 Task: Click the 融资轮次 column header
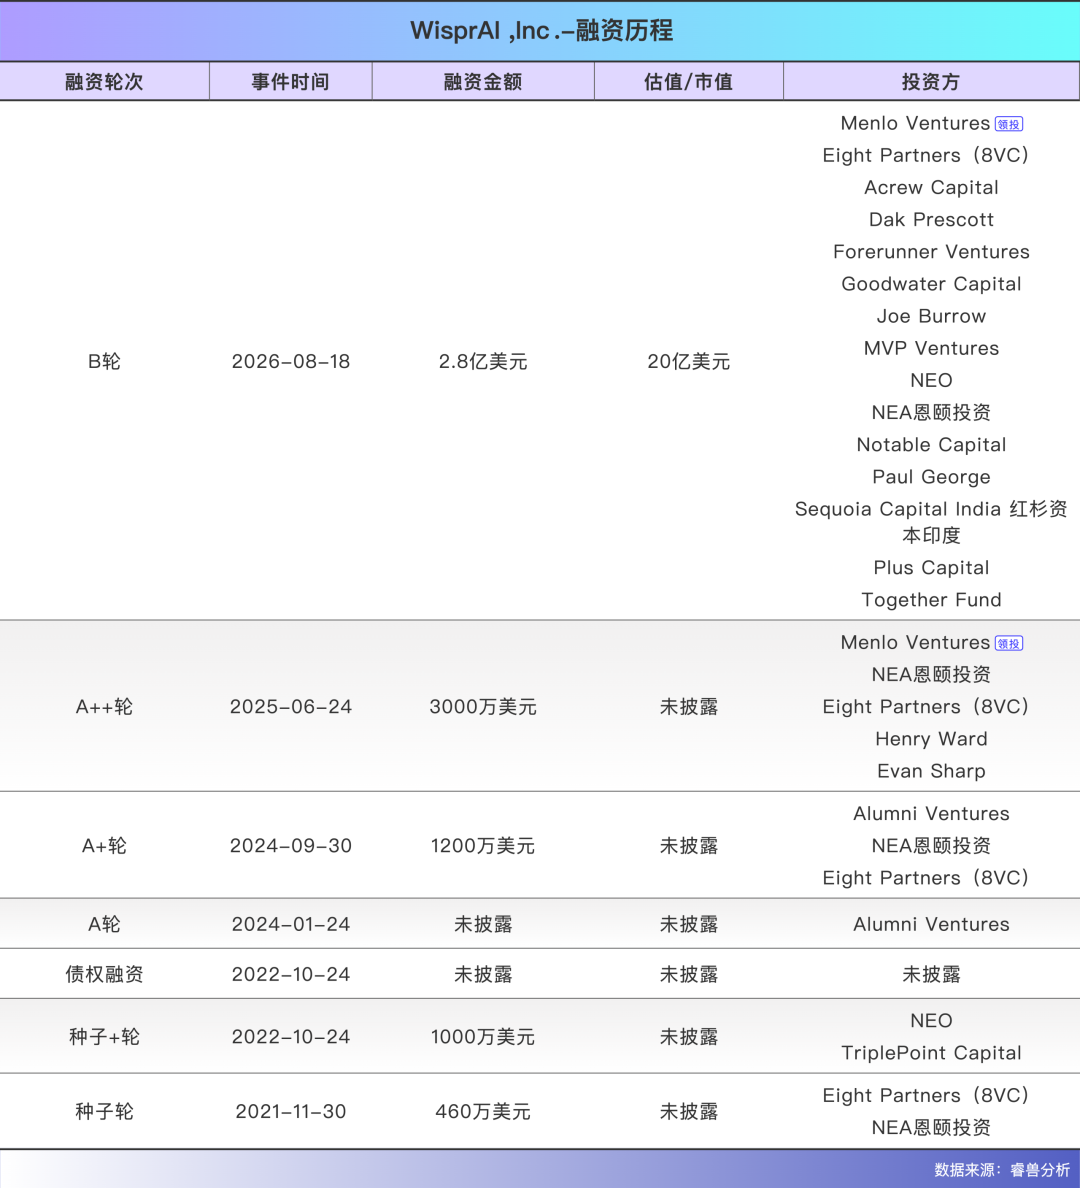[x=105, y=82]
